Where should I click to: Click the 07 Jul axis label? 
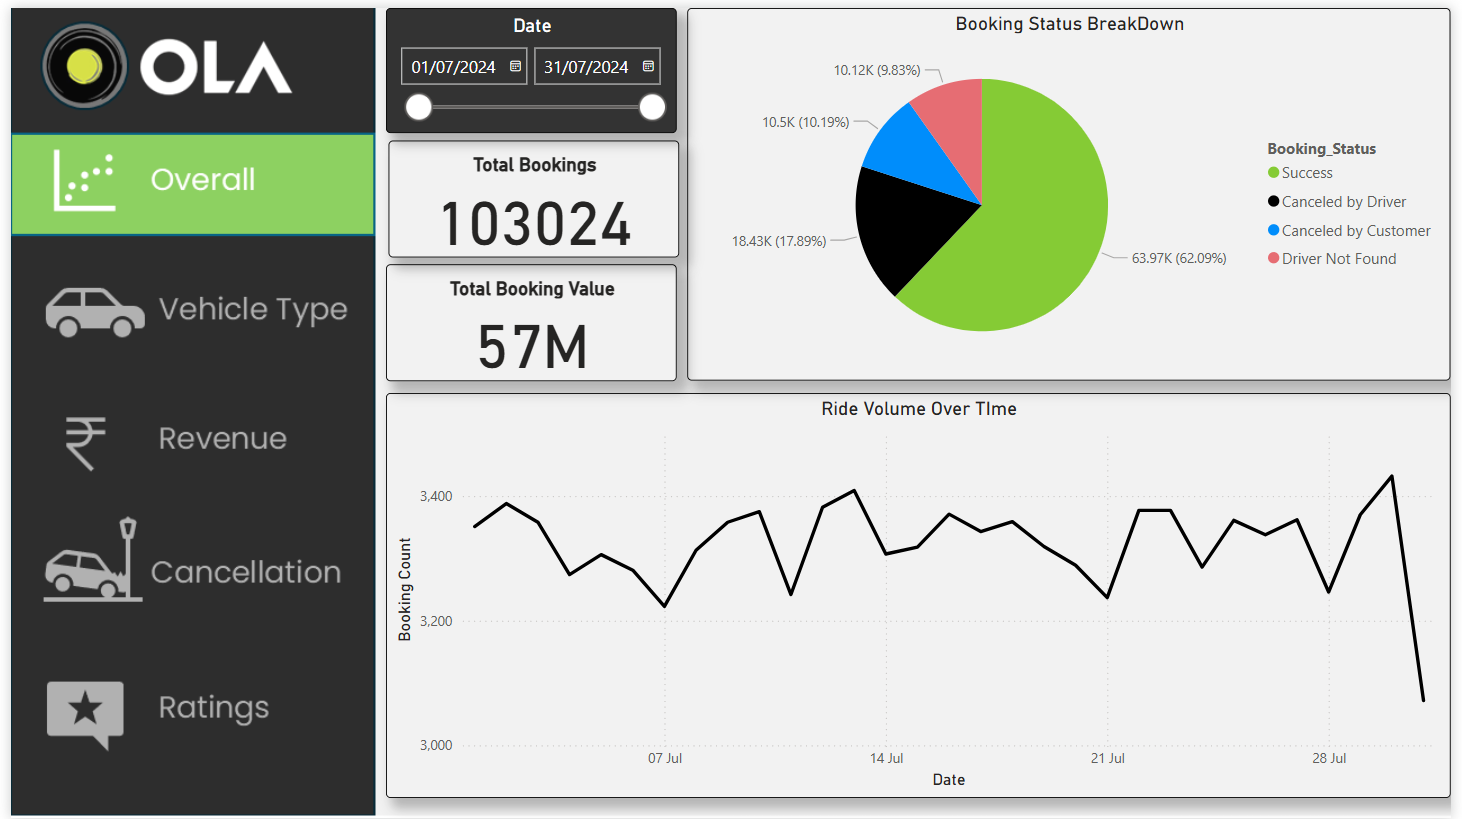[665, 758]
